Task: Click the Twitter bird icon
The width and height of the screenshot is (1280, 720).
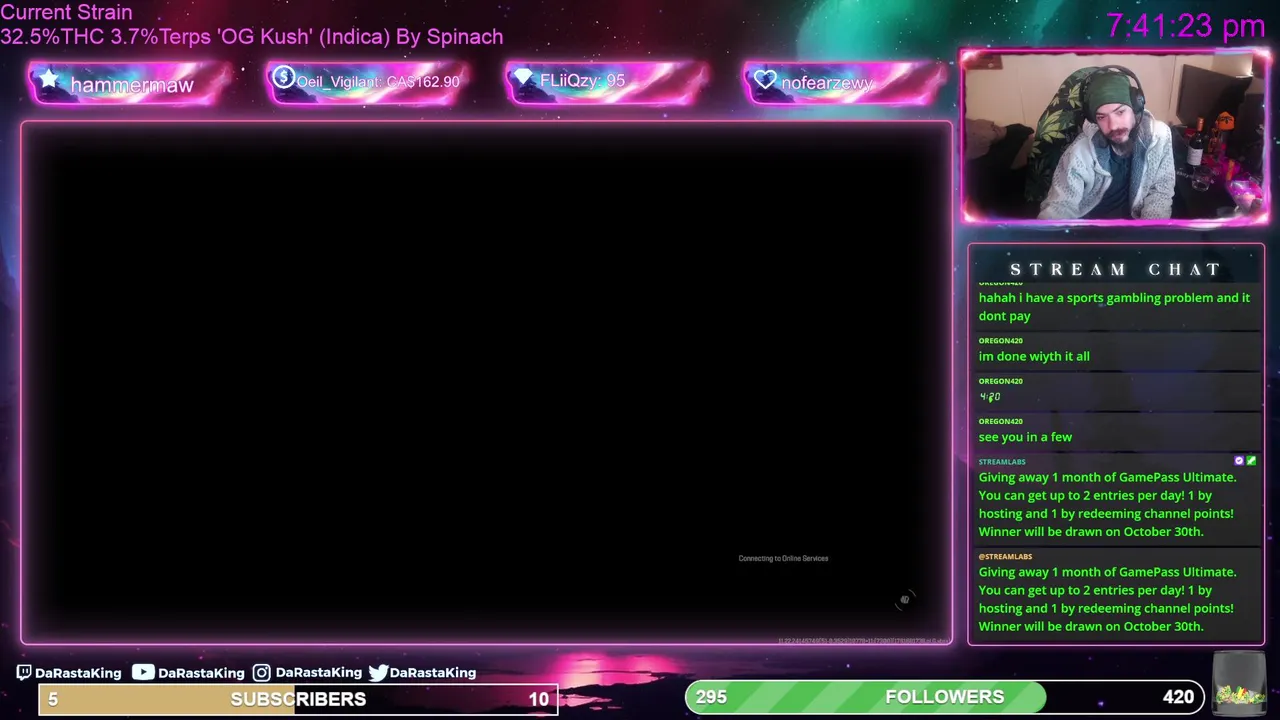Action: [x=378, y=672]
